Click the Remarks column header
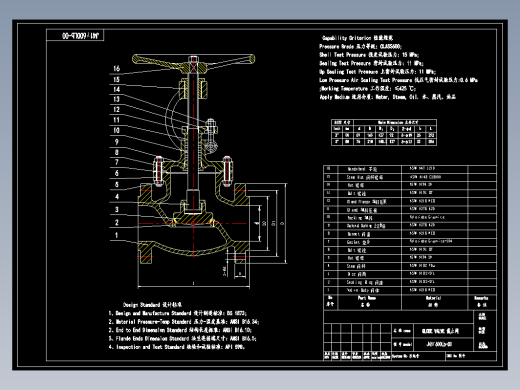This screenshot has width=520, height=390. click(x=482, y=302)
